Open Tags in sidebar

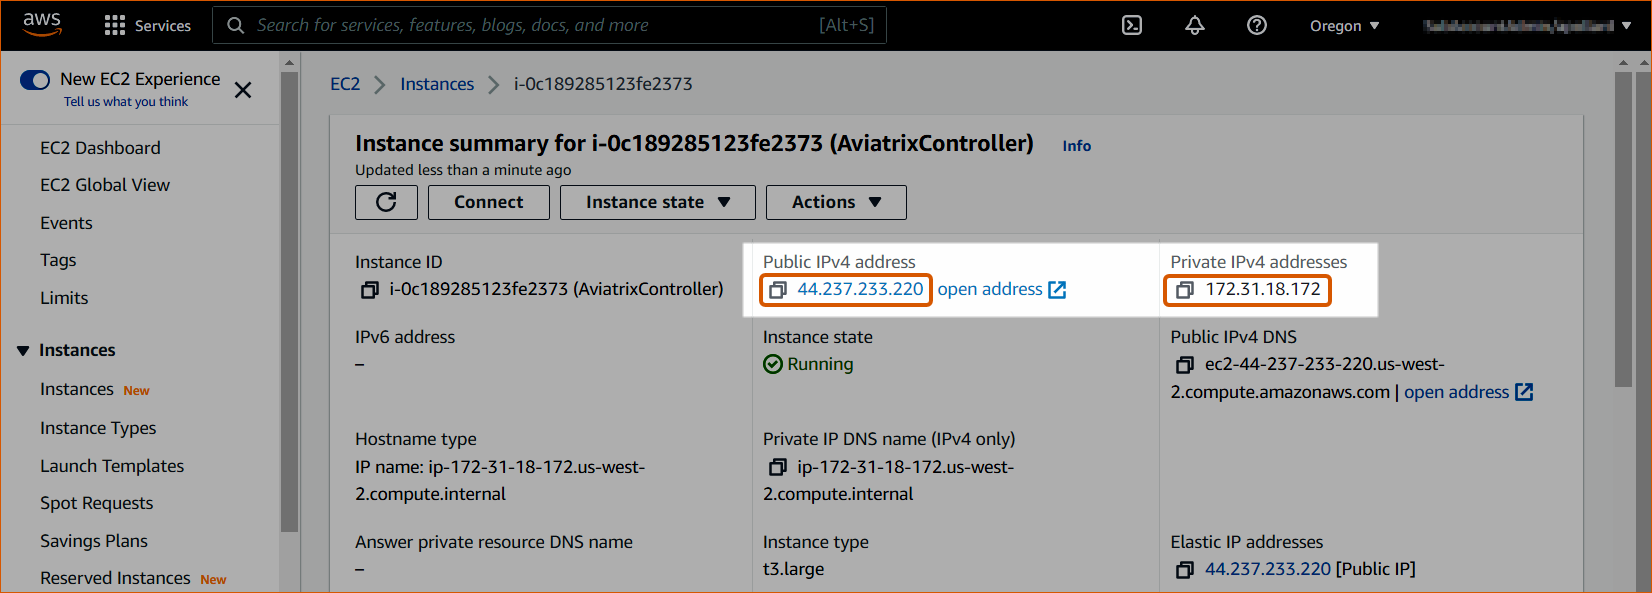[x=58, y=260]
